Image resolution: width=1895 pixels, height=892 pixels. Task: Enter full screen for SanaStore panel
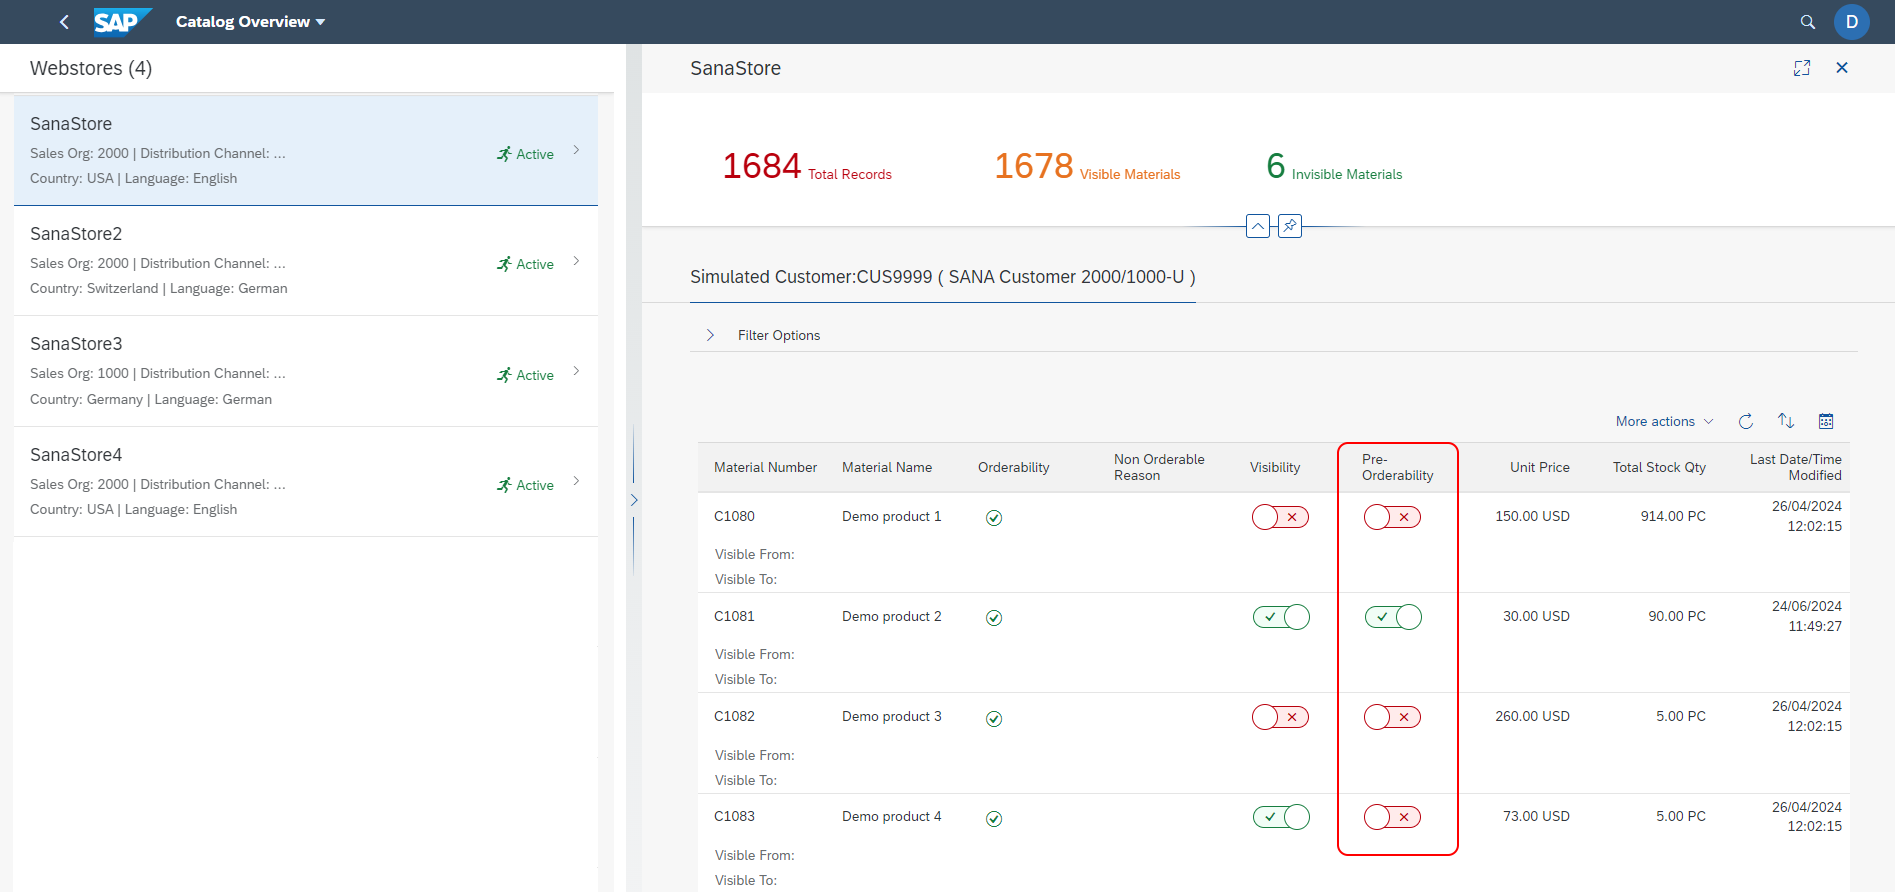(1802, 68)
